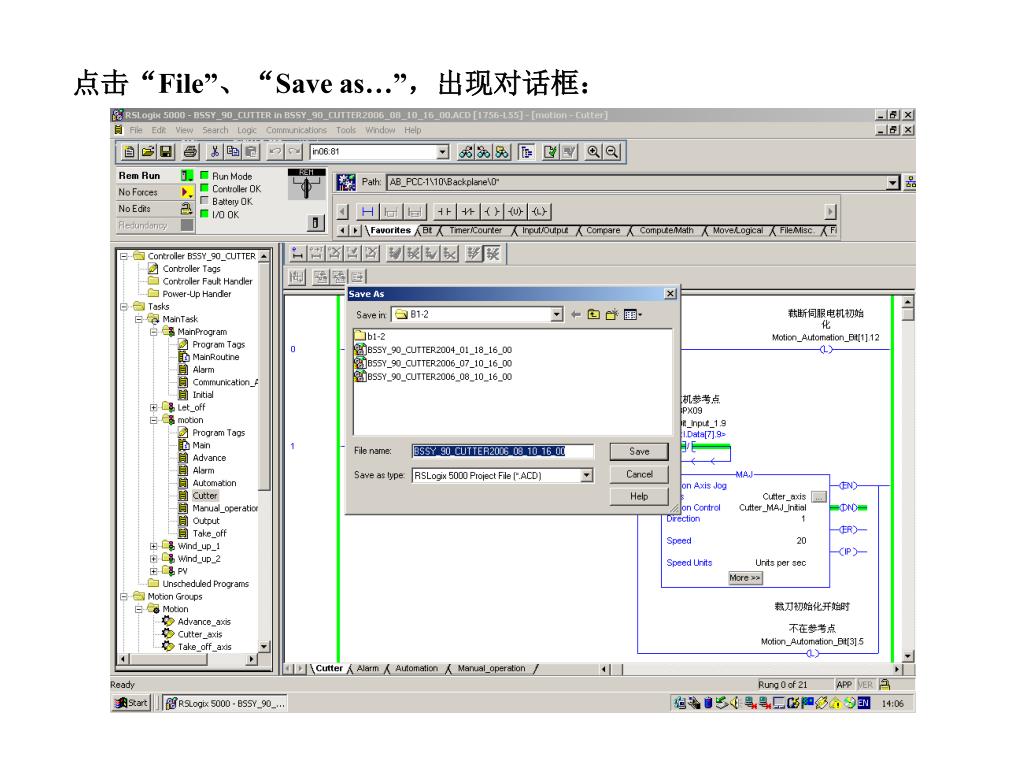Click the Up One Level folder icon
This screenshot has width=1024, height=768.
point(593,315)
